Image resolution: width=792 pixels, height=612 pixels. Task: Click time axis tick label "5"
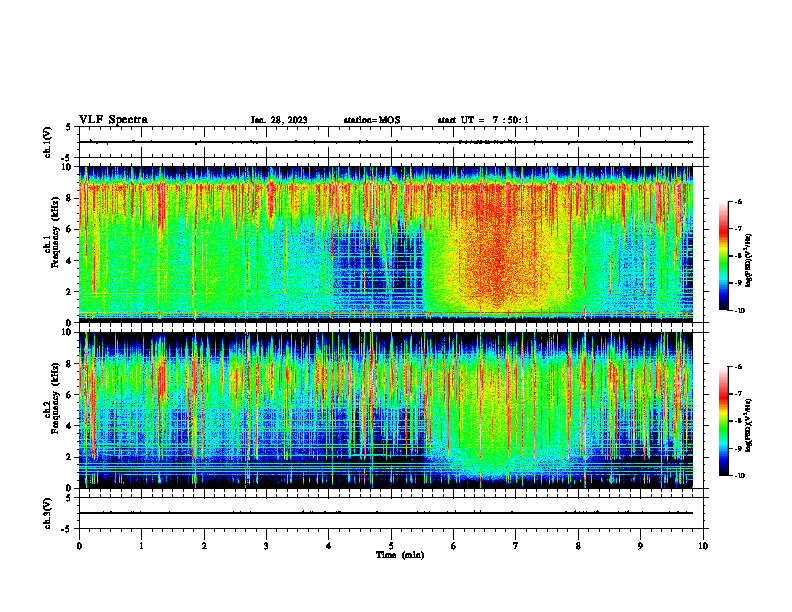(391, 546)
